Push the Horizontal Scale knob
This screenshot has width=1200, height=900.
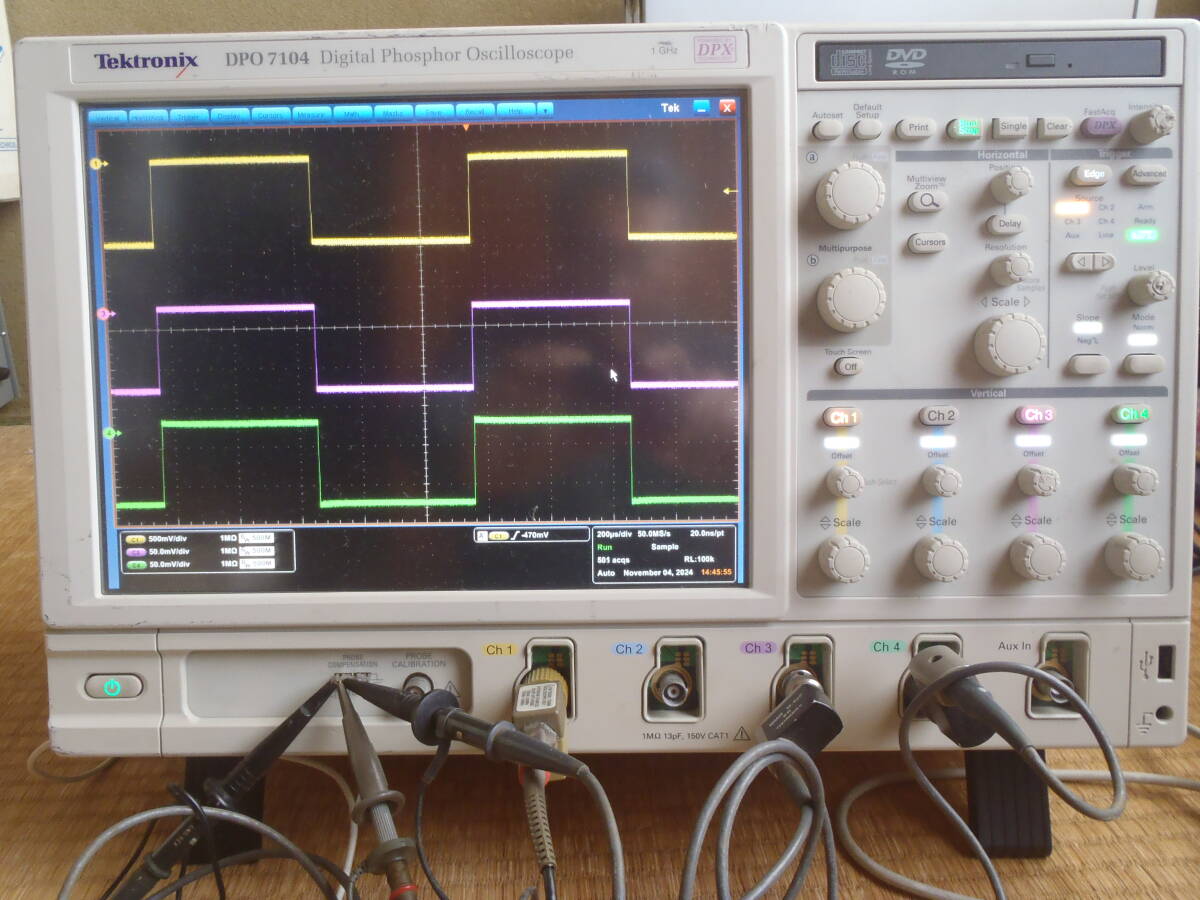point(1010,343)
